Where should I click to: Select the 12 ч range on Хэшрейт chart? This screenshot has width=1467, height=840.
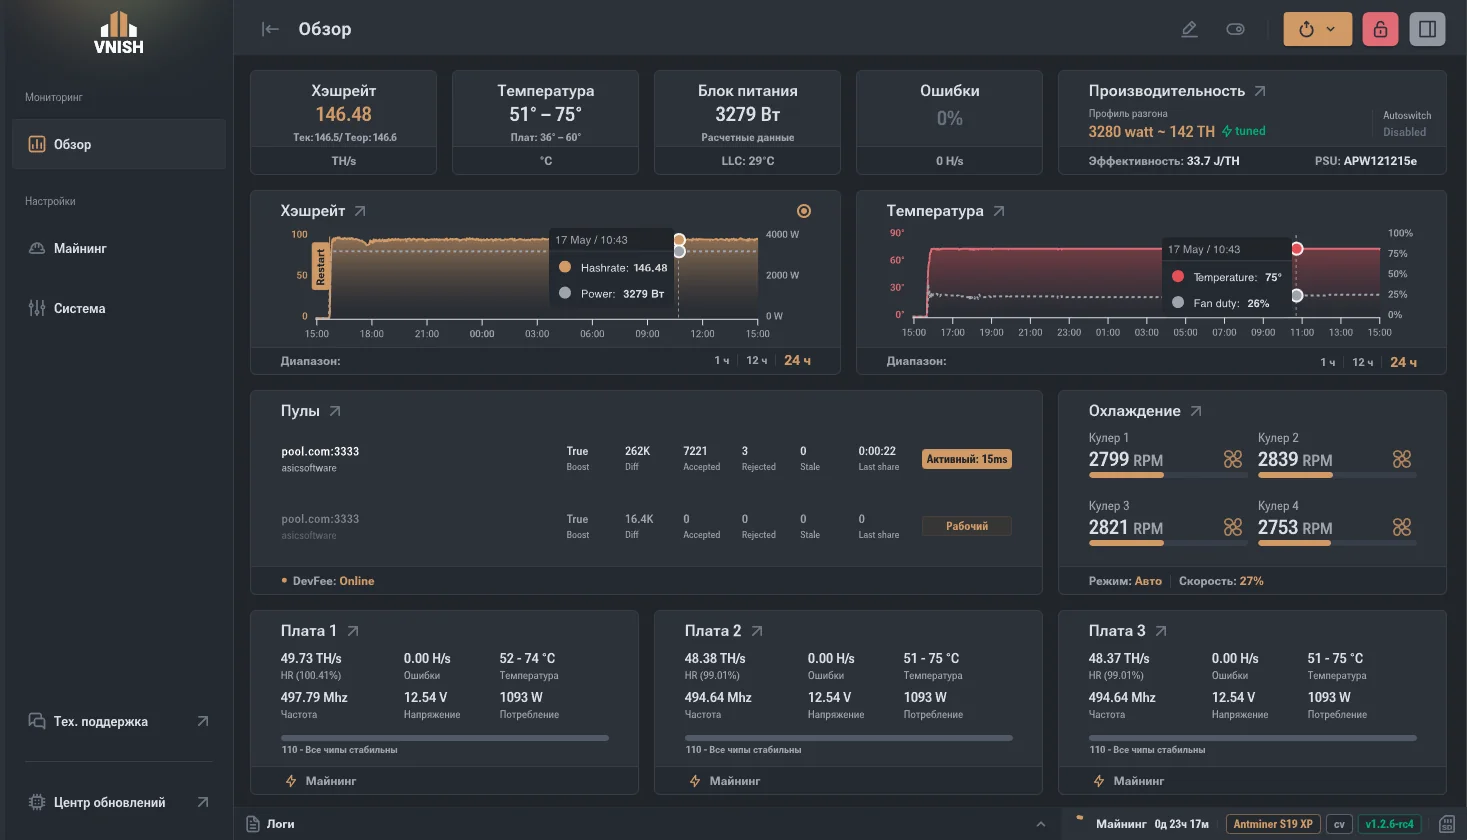point(756,361)
